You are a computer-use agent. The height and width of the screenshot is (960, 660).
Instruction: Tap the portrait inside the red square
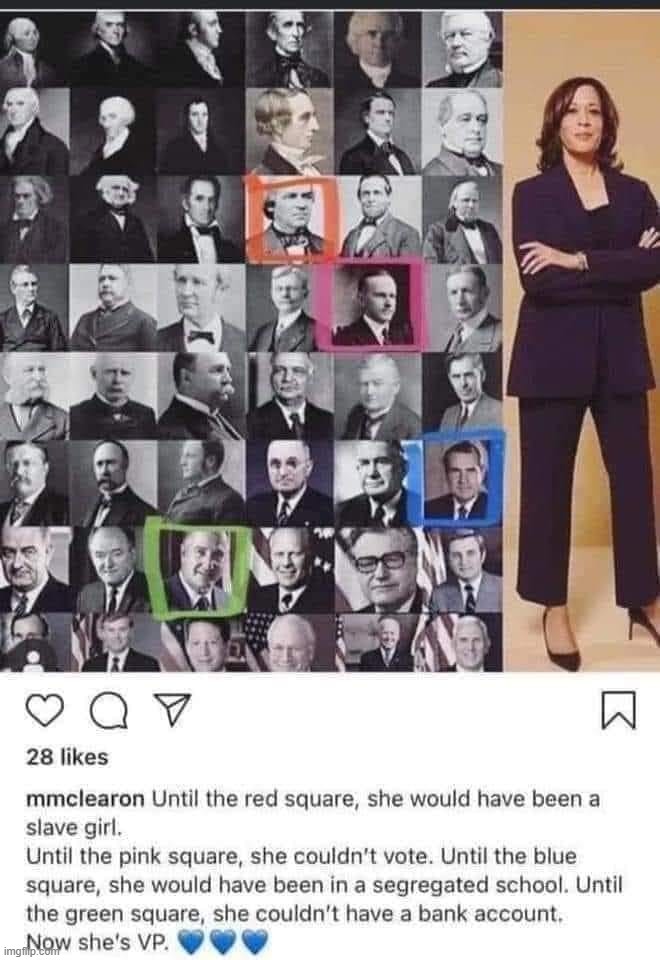coord(291,215)
